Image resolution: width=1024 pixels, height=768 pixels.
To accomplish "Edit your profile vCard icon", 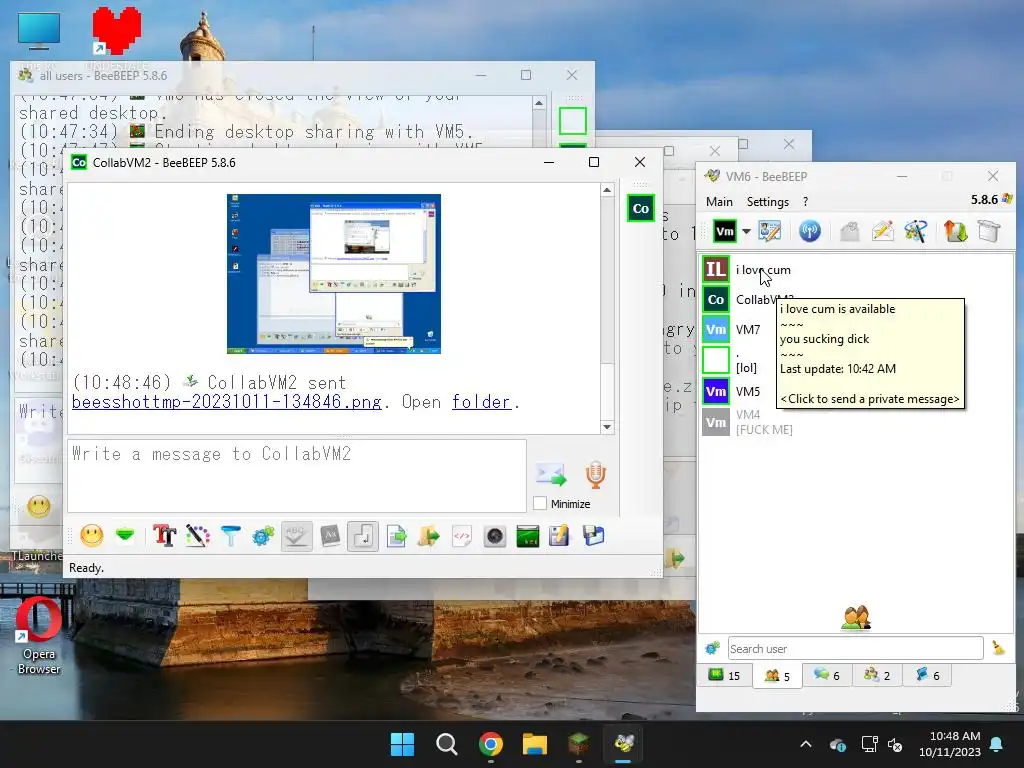I will tap(770, 231).
